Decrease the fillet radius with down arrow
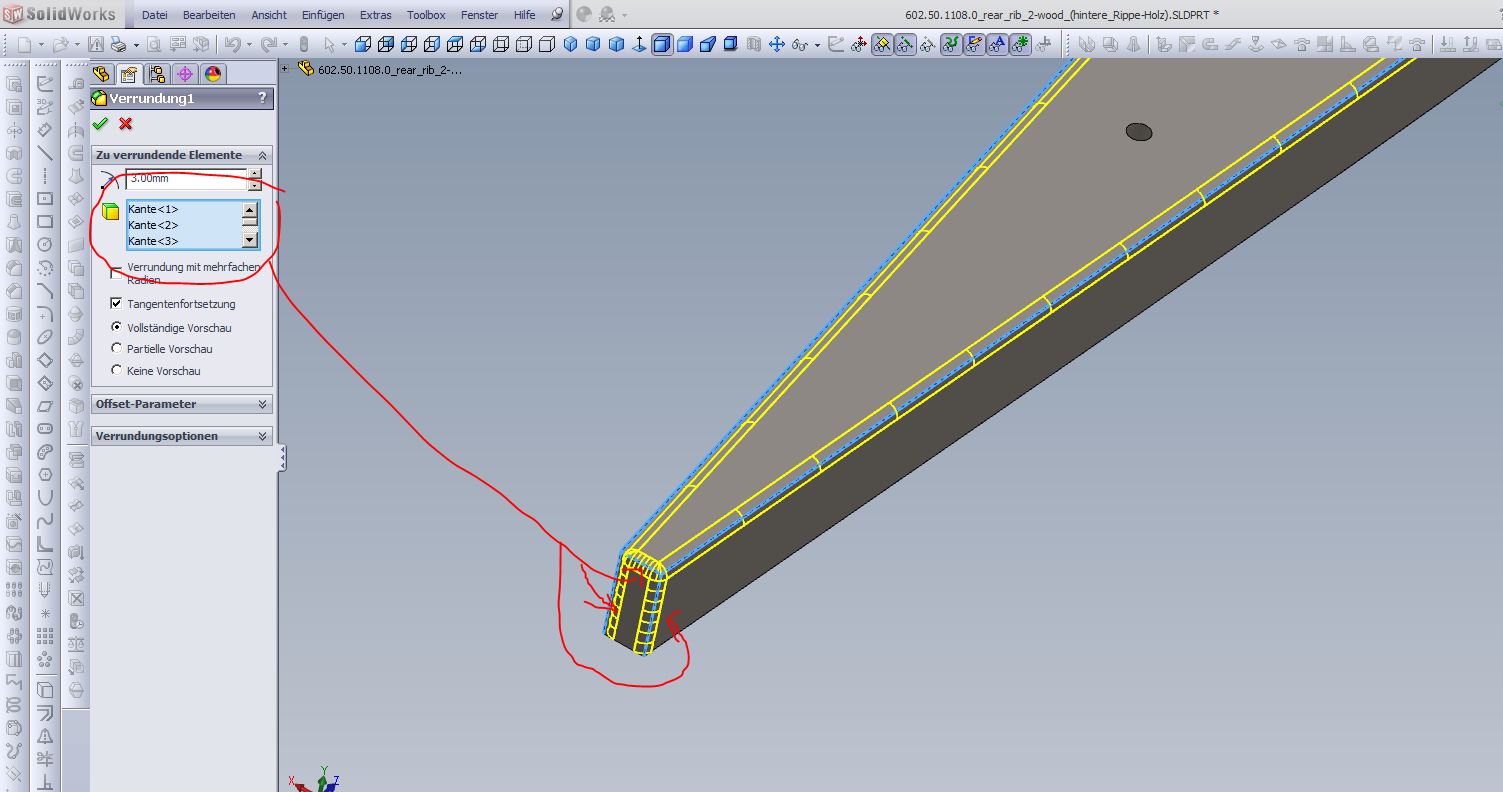The width and height of the screenshot is (1503, 792). point(255,184)
